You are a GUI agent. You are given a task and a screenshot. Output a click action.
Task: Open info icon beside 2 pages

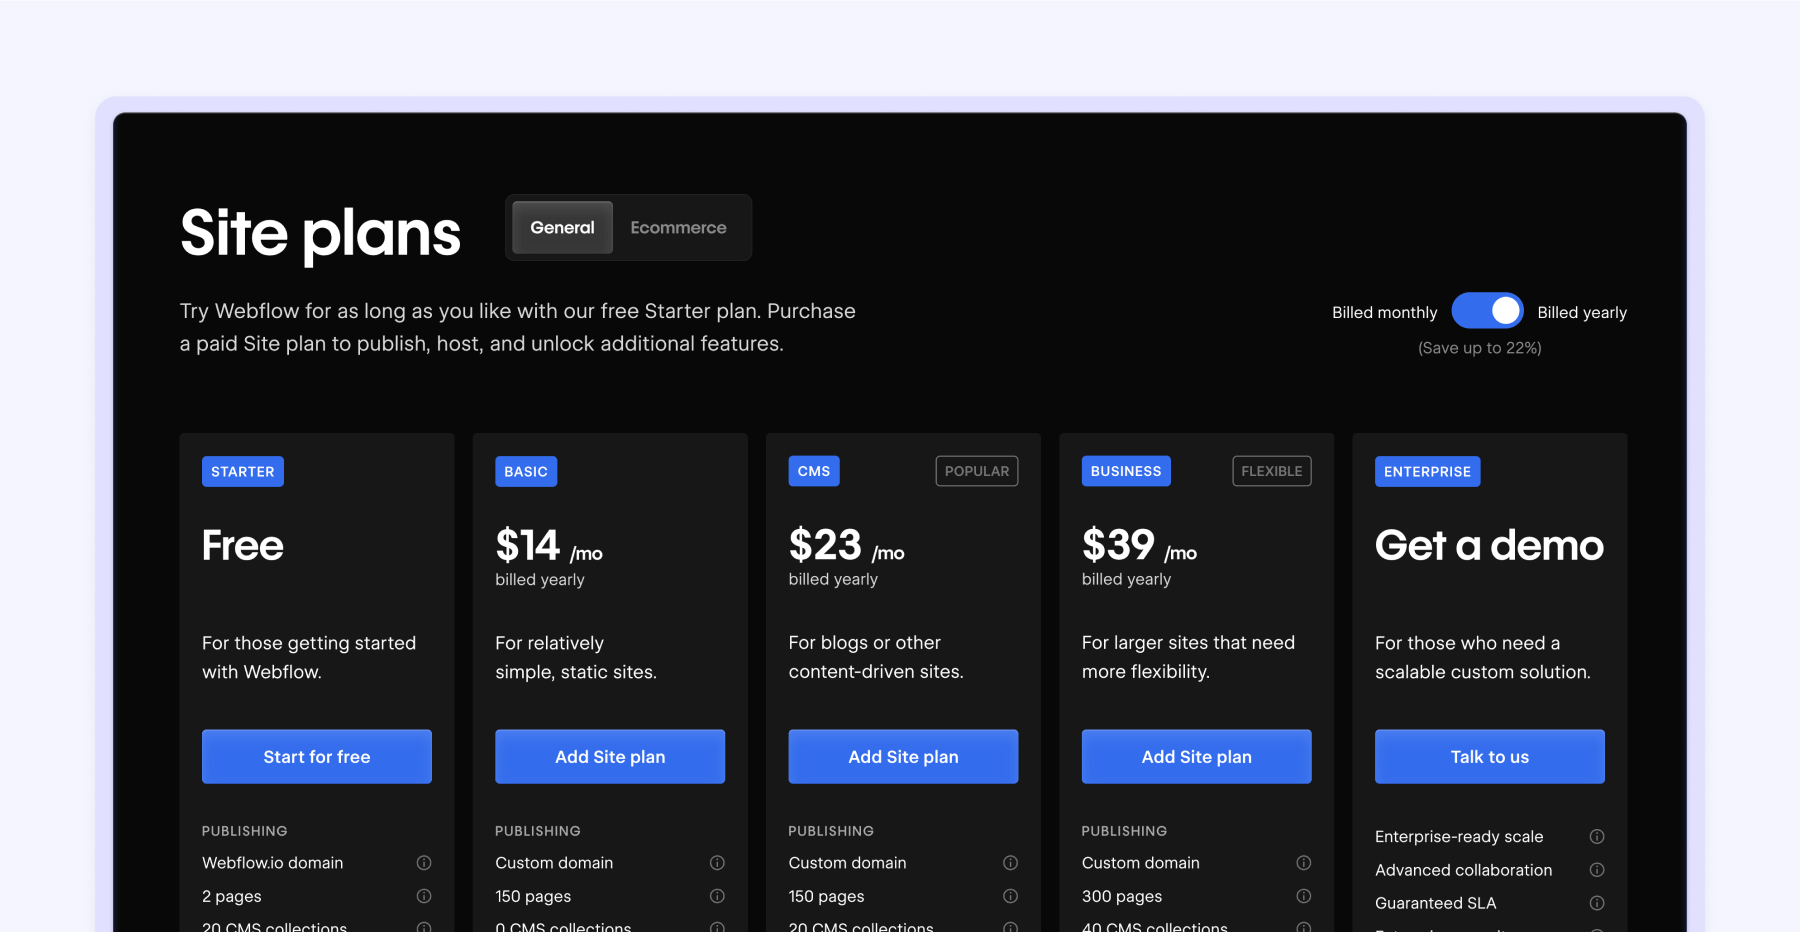coord(424,896)
